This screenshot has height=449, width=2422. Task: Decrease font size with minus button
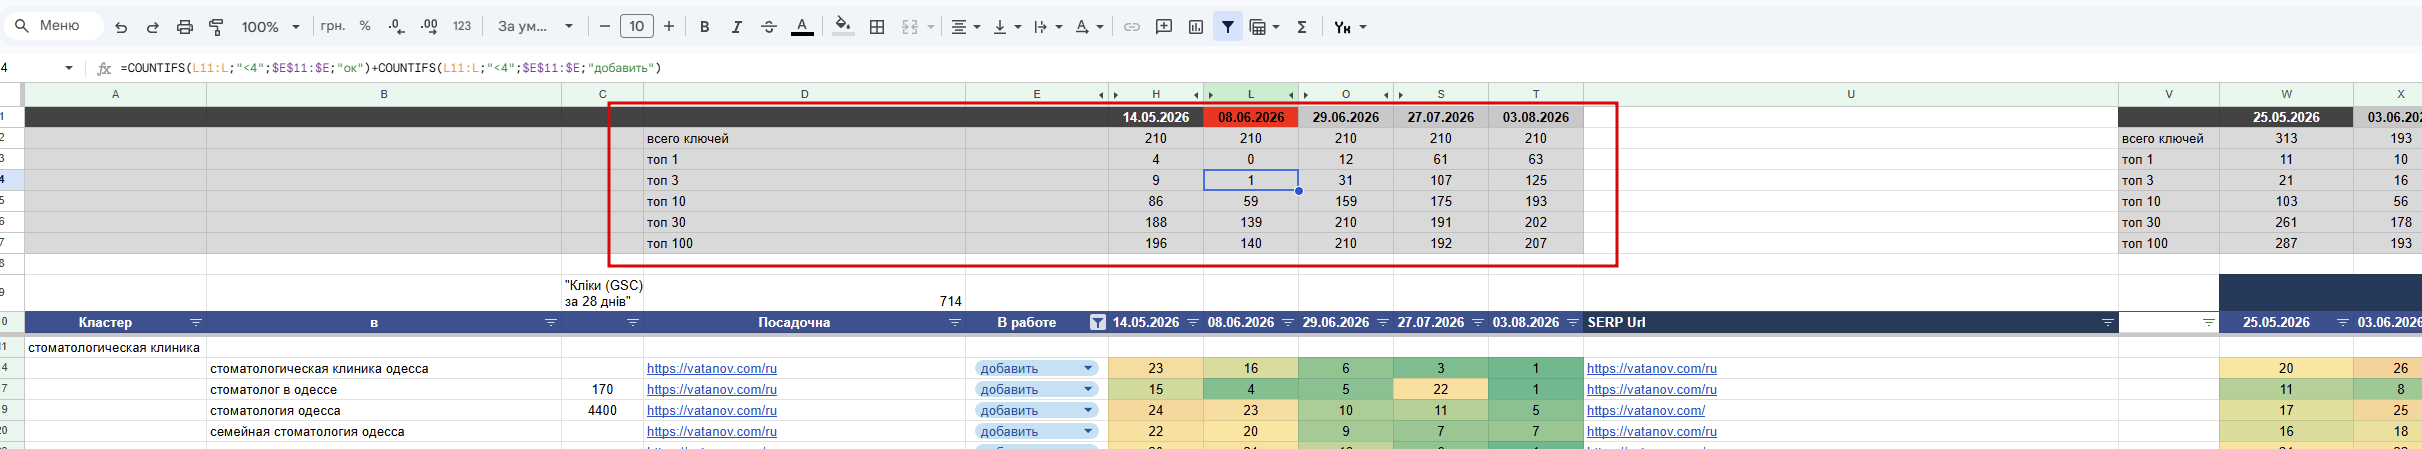(x=604, y=26)
